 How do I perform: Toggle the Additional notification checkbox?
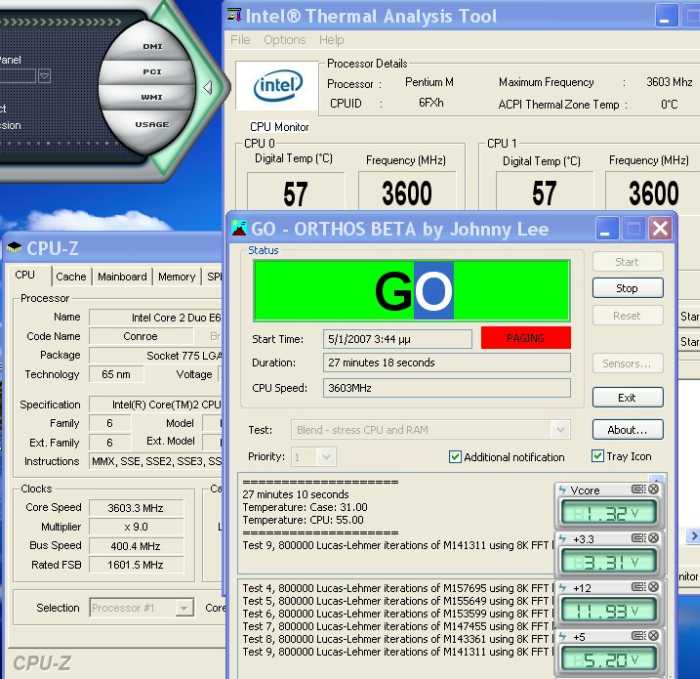[455, 457]
